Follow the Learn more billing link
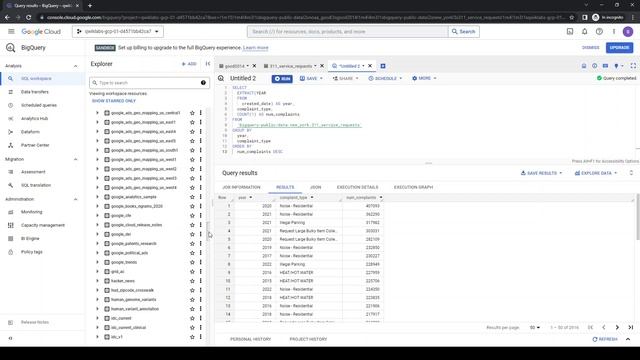This screenshot has height=360, width=640. (x=256, y=48)
